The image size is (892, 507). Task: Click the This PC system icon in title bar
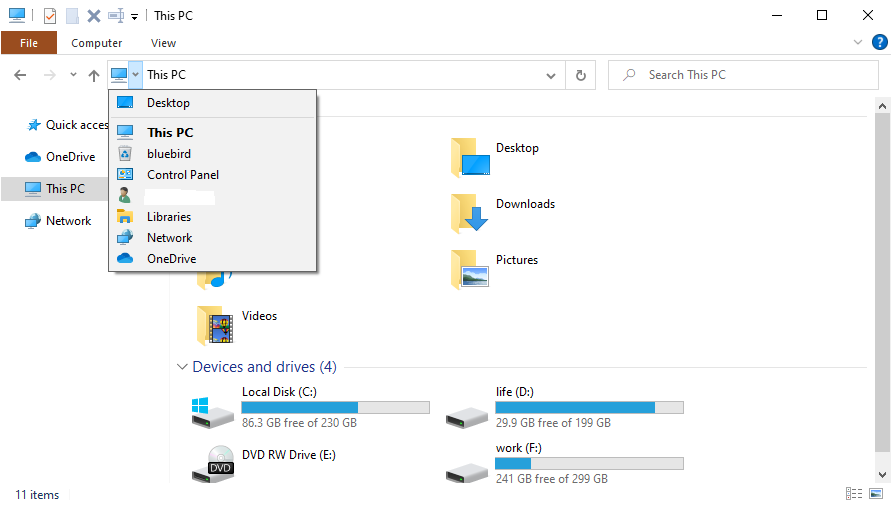coord(16,15)
